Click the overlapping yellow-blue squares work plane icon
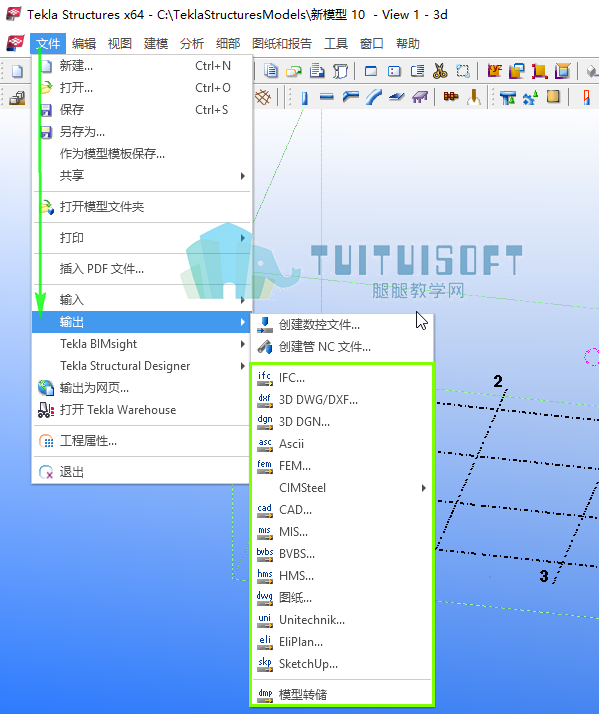 (517, 71)
